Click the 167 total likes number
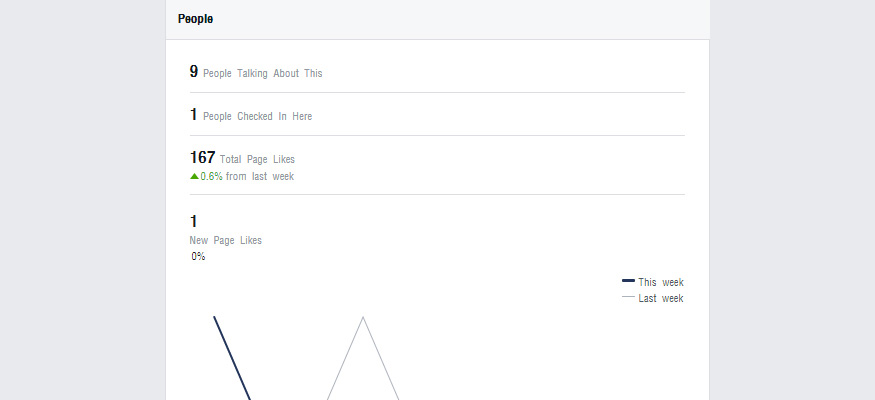875x400 pixels. point(203,157)
